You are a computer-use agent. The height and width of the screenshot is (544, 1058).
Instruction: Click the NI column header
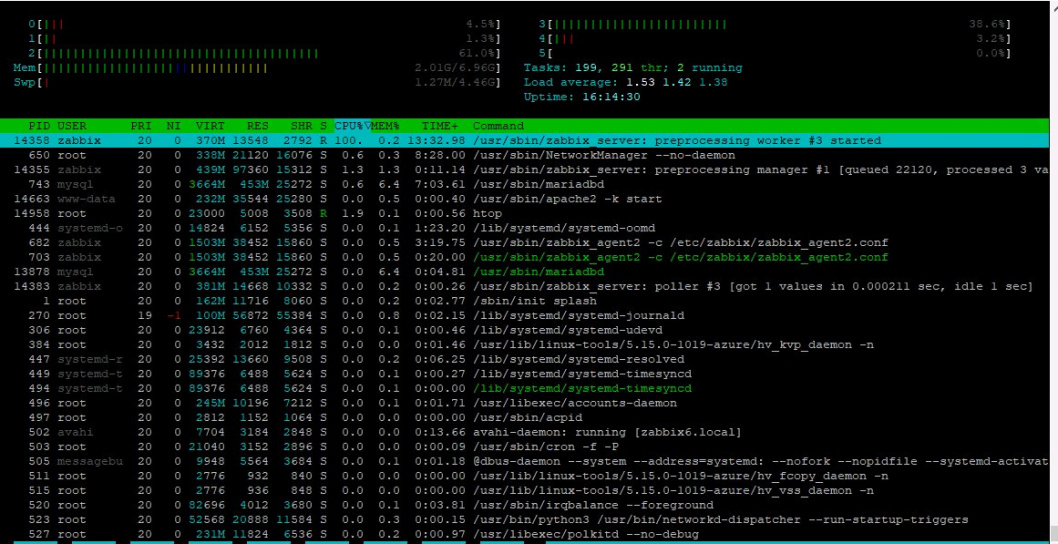(173, 126)
